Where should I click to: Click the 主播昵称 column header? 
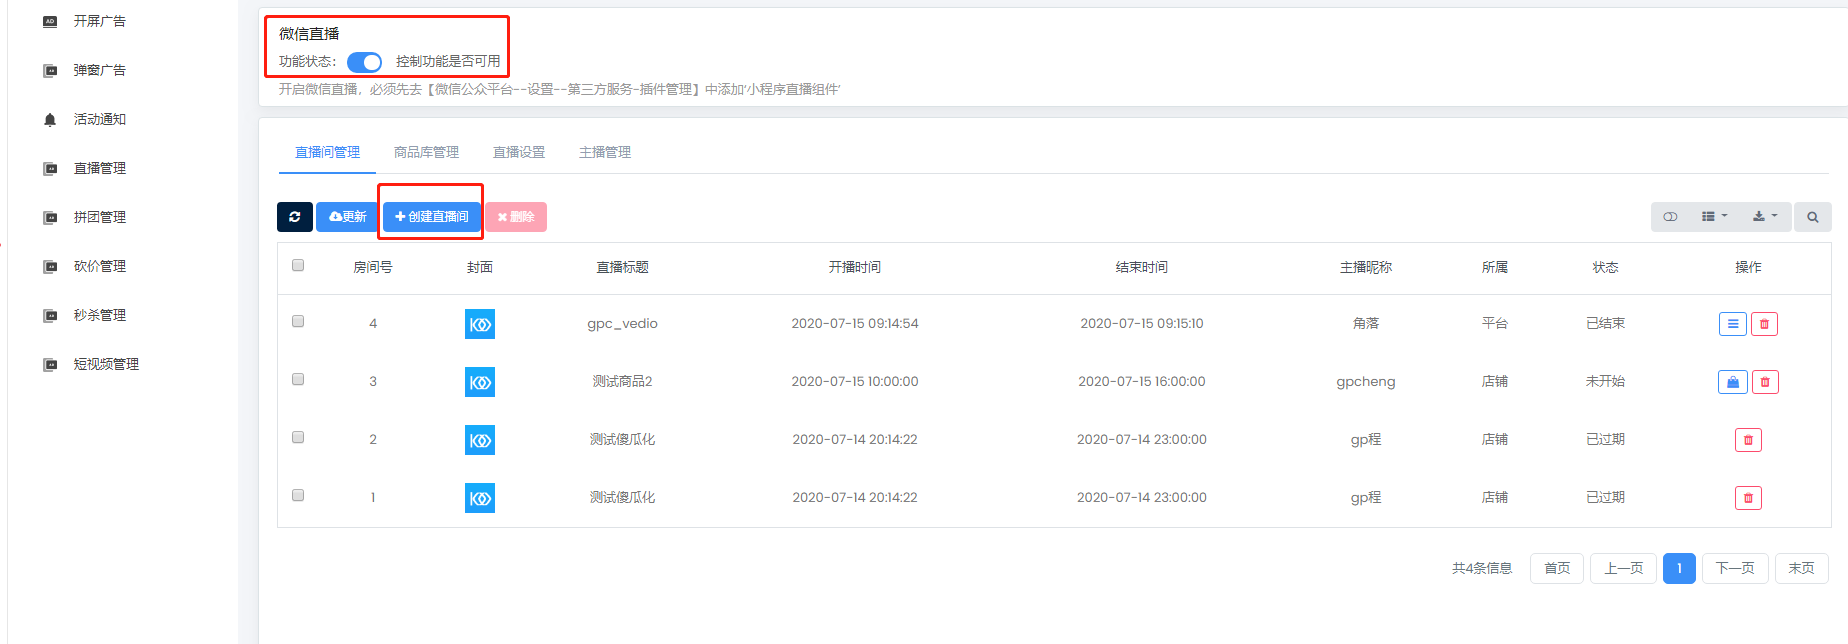click(1366, 267)
